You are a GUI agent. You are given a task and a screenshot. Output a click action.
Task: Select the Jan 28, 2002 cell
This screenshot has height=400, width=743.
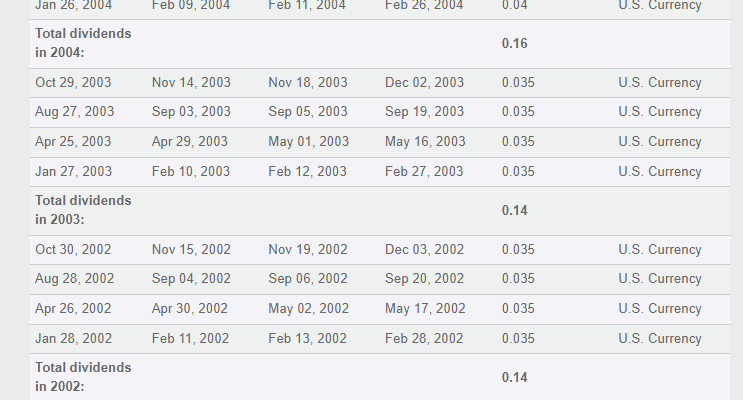pos(73,338)
